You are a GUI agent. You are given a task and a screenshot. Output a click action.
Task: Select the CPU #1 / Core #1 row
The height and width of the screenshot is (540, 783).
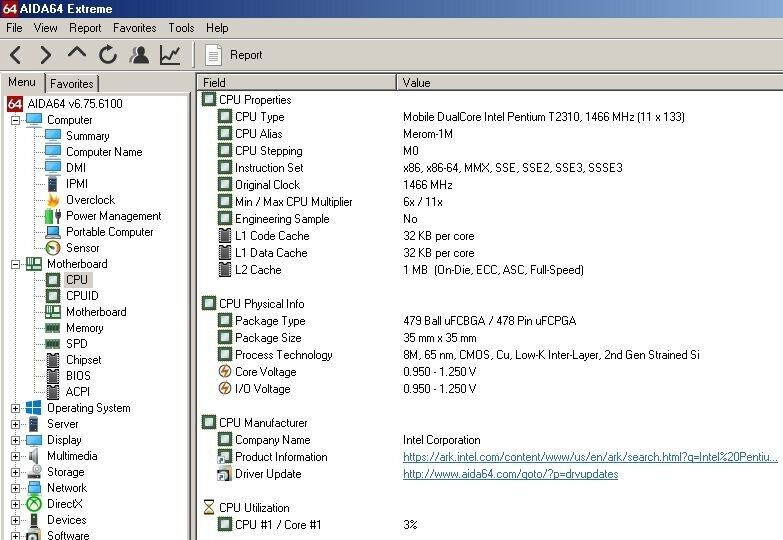pos(491,525)
